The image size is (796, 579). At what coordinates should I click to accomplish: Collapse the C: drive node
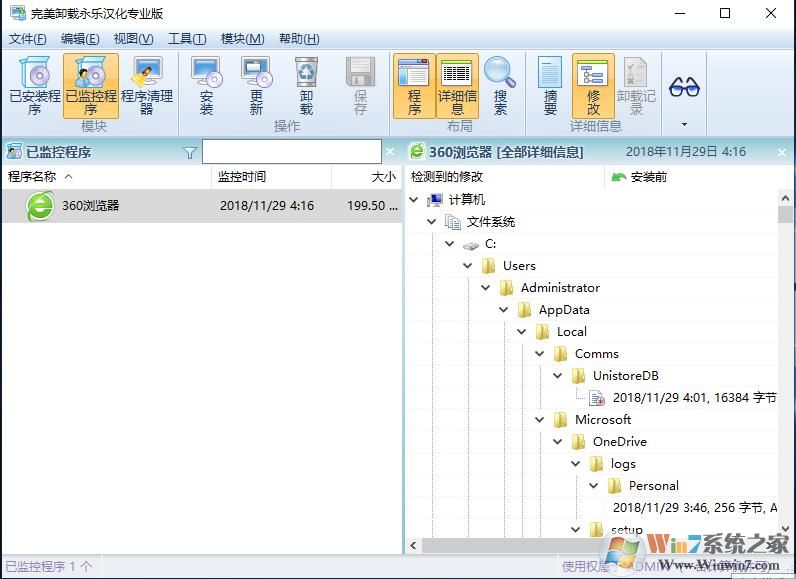(449, 244)
